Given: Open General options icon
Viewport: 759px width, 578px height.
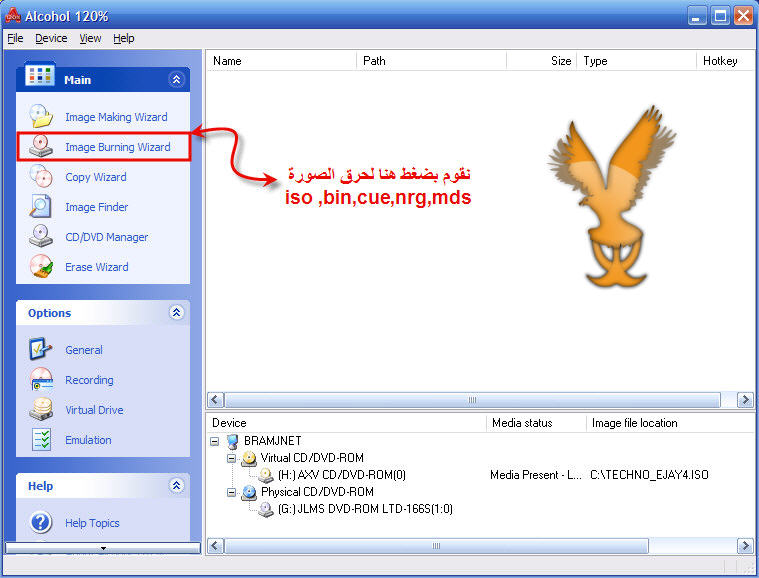Looking at the screenshot, I should 41,349.
